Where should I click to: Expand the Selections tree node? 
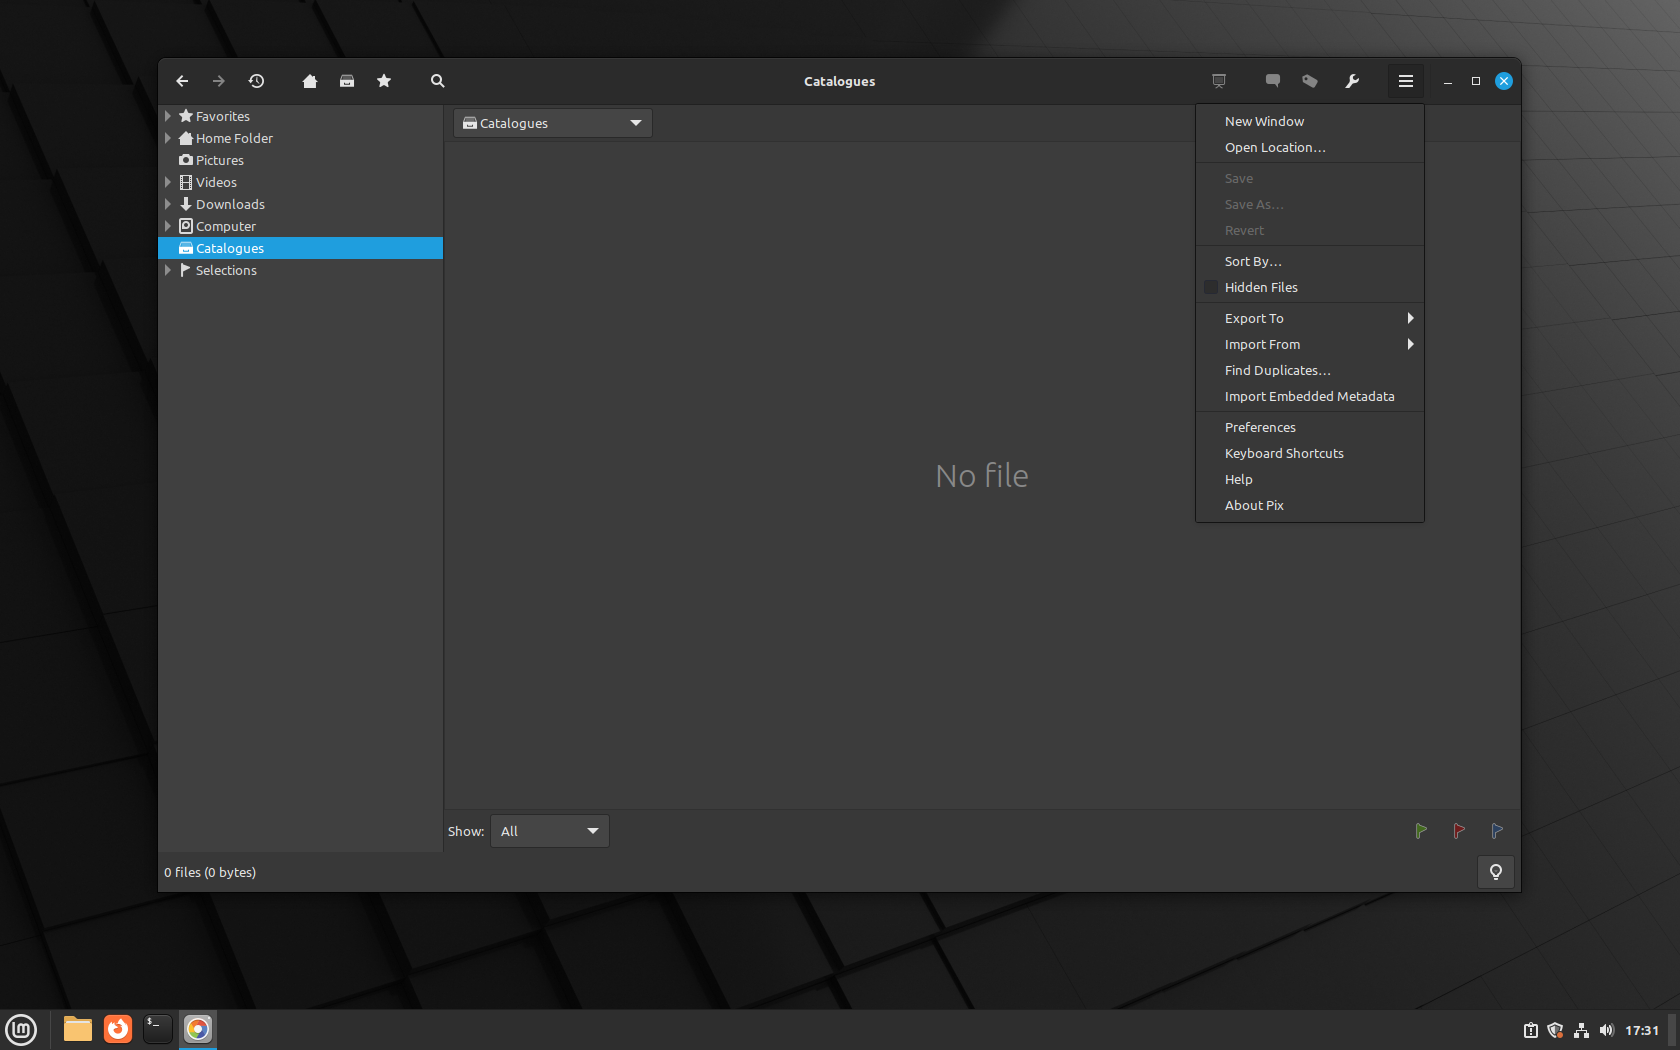(x=168, y=270)
